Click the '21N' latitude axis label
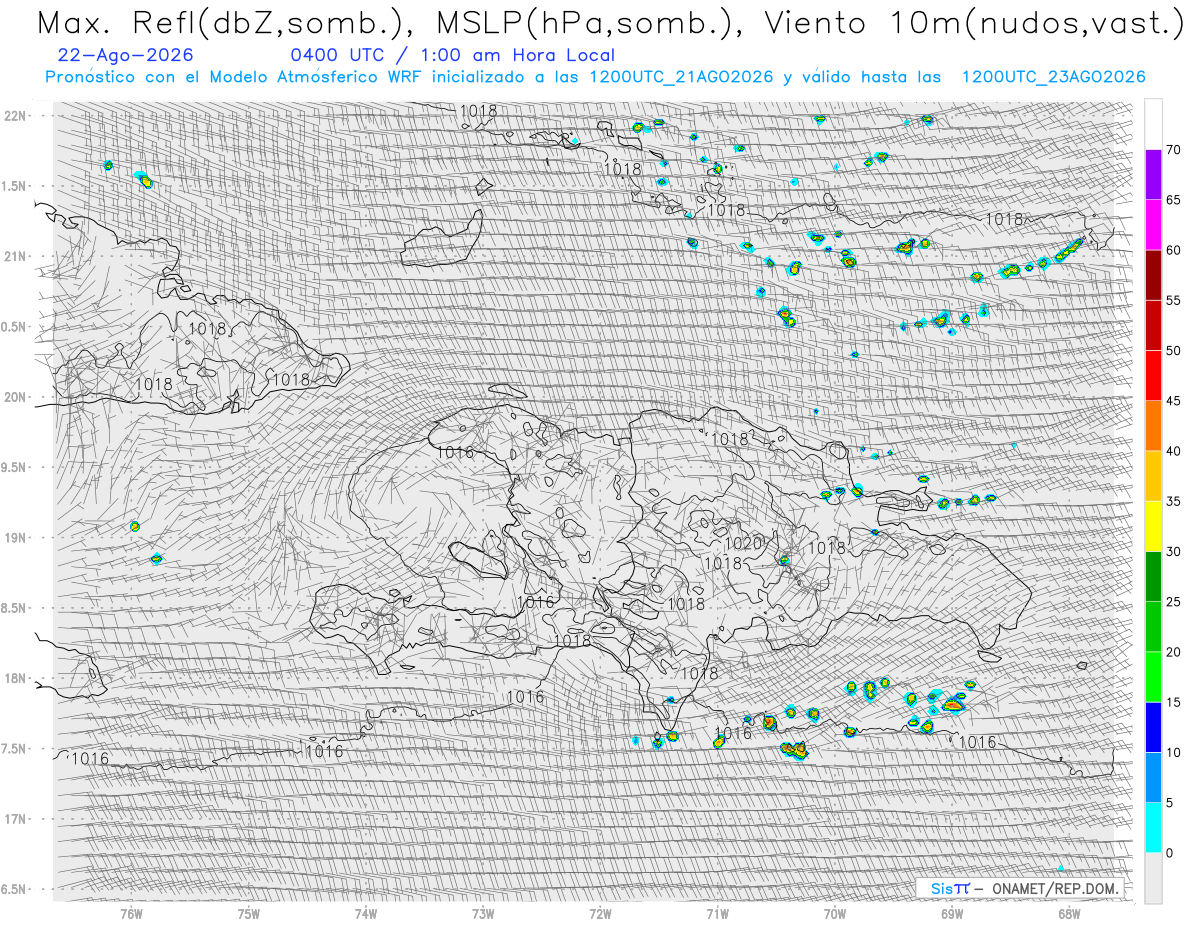This screenshot has height=927, width=1200. [15, 256]
